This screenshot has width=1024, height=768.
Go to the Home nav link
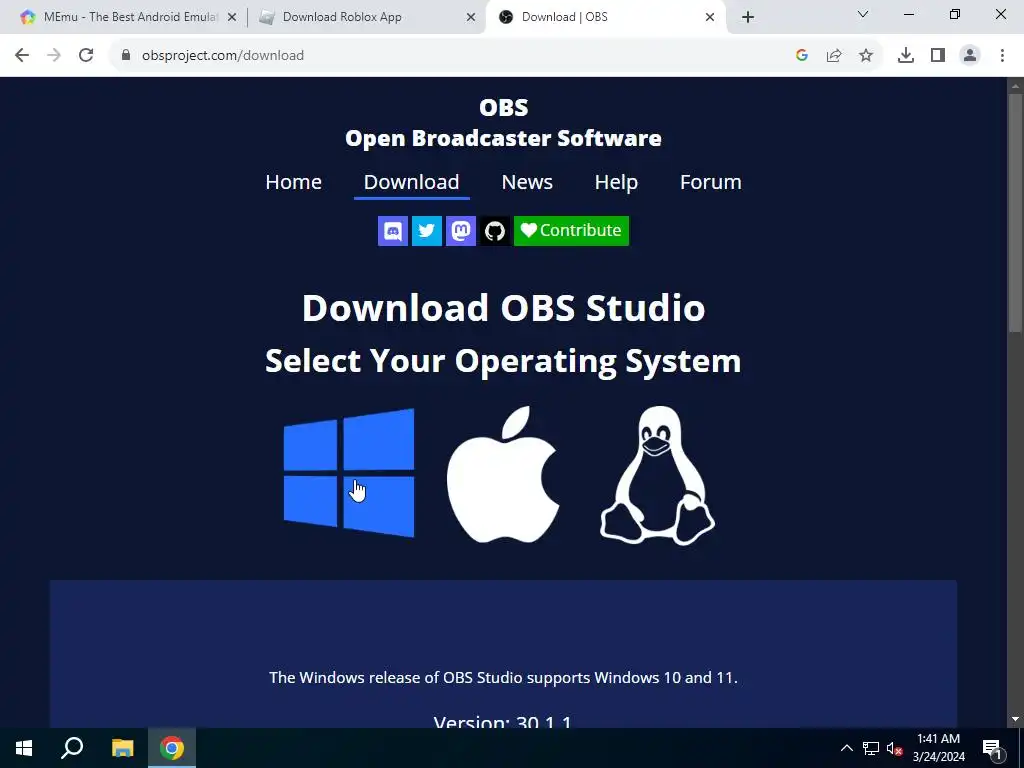(x=293, y=182)
